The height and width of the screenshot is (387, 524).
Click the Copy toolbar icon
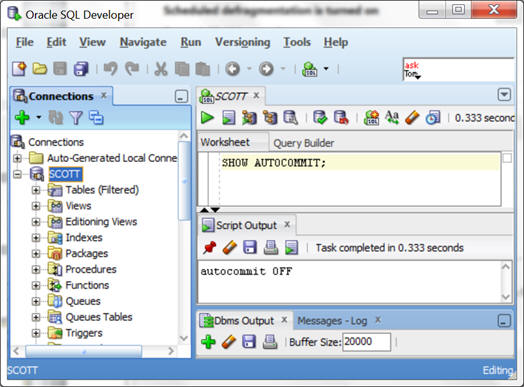tap(182, 69)
